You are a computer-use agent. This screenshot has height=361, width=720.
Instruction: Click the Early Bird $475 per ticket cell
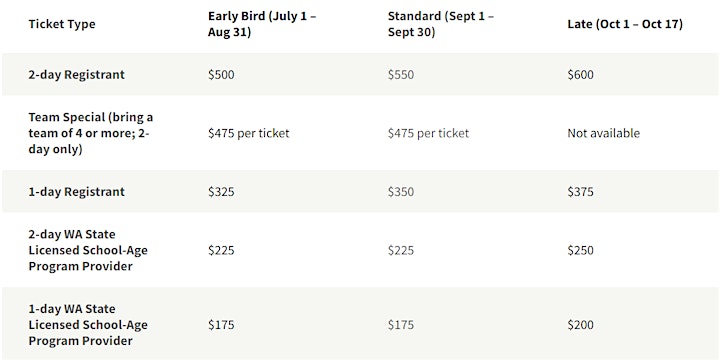click(248, 133)
